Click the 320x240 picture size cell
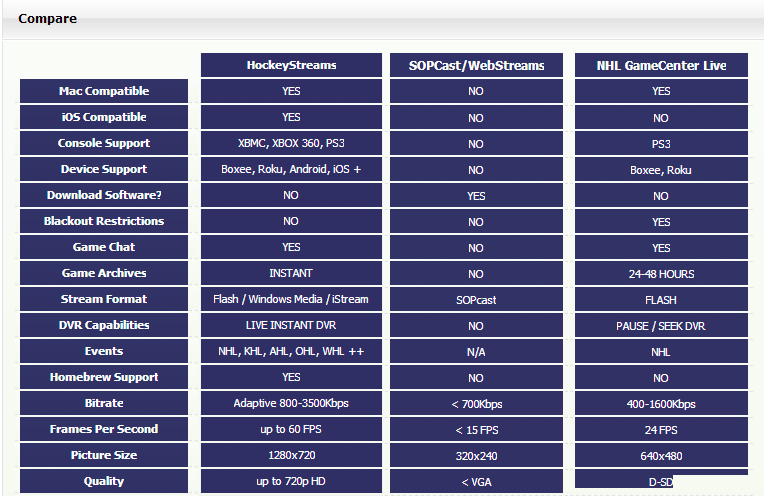Image resolution: width=764 pixels, height=496 pixels. (x=476, y=456)
